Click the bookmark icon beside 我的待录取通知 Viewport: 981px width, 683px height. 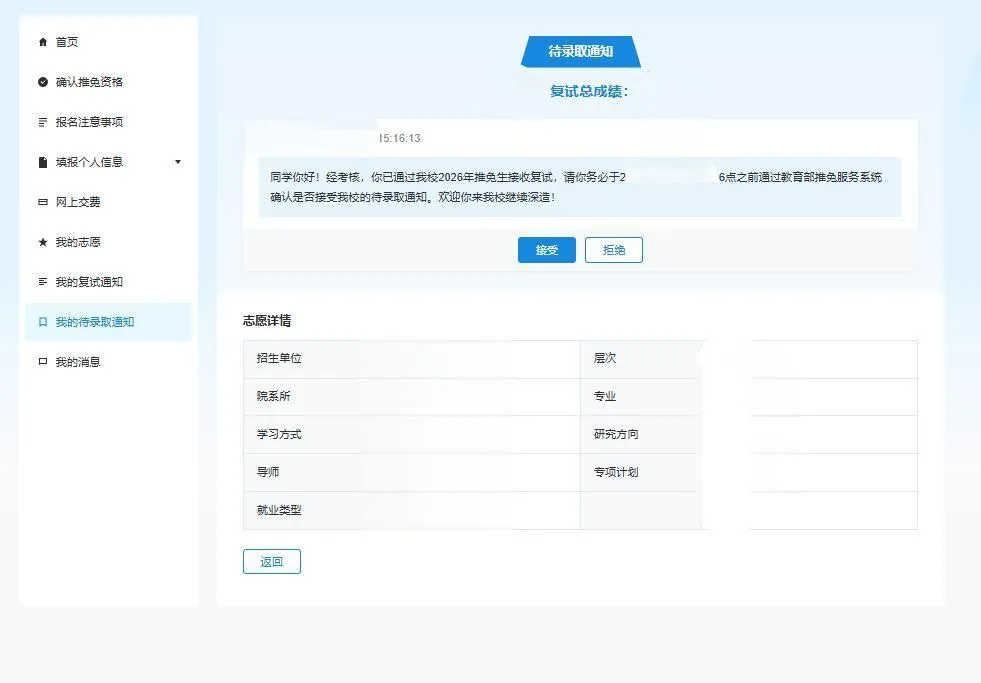43,322
